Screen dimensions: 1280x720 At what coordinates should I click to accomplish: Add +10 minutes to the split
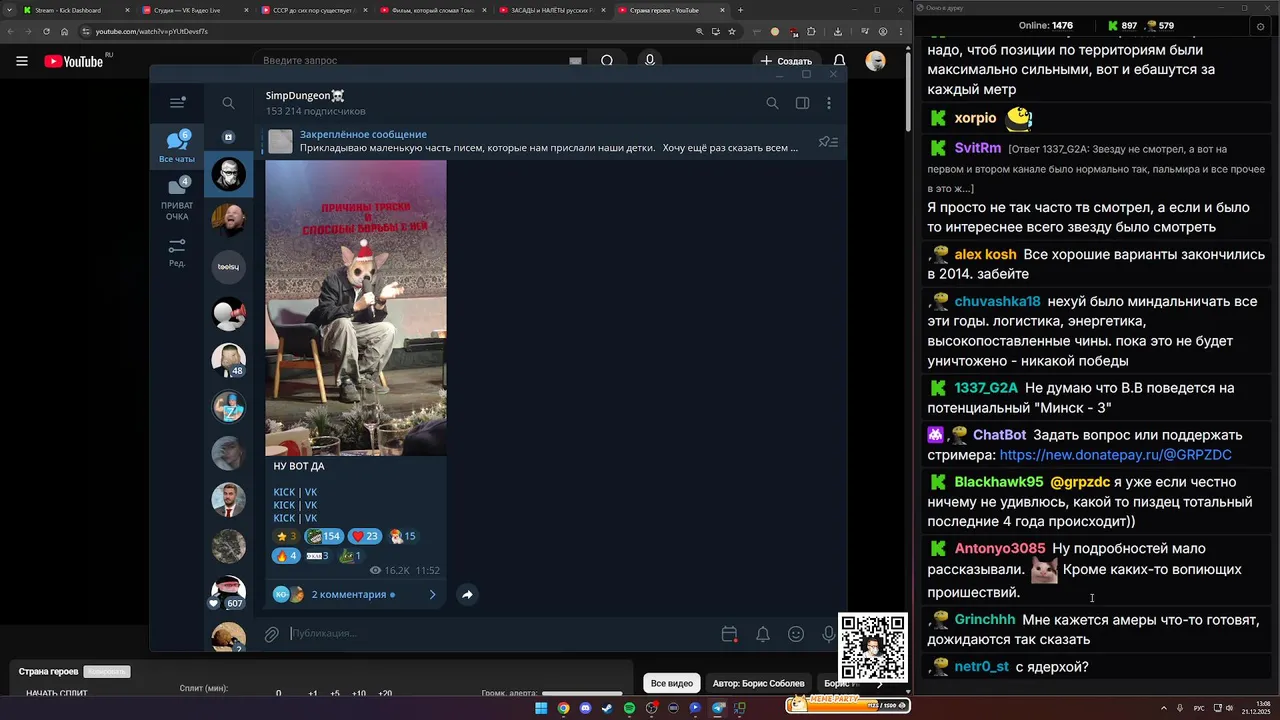(359, 693)
